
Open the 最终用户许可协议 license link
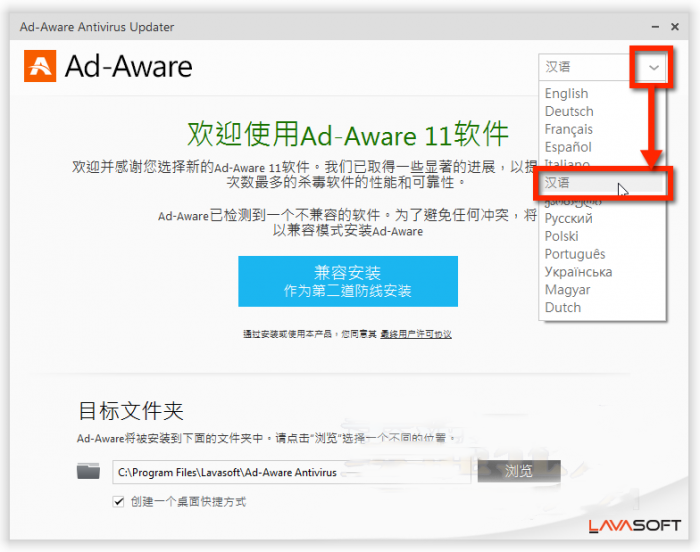click(416, 334)
